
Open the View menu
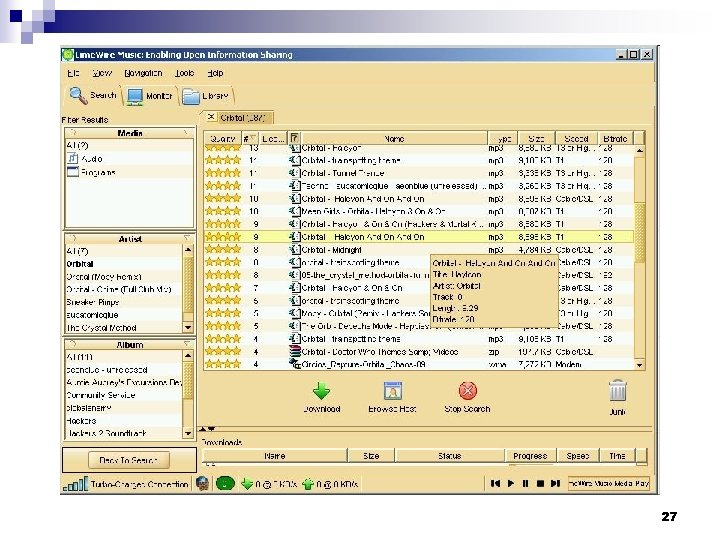coord(102,73)
